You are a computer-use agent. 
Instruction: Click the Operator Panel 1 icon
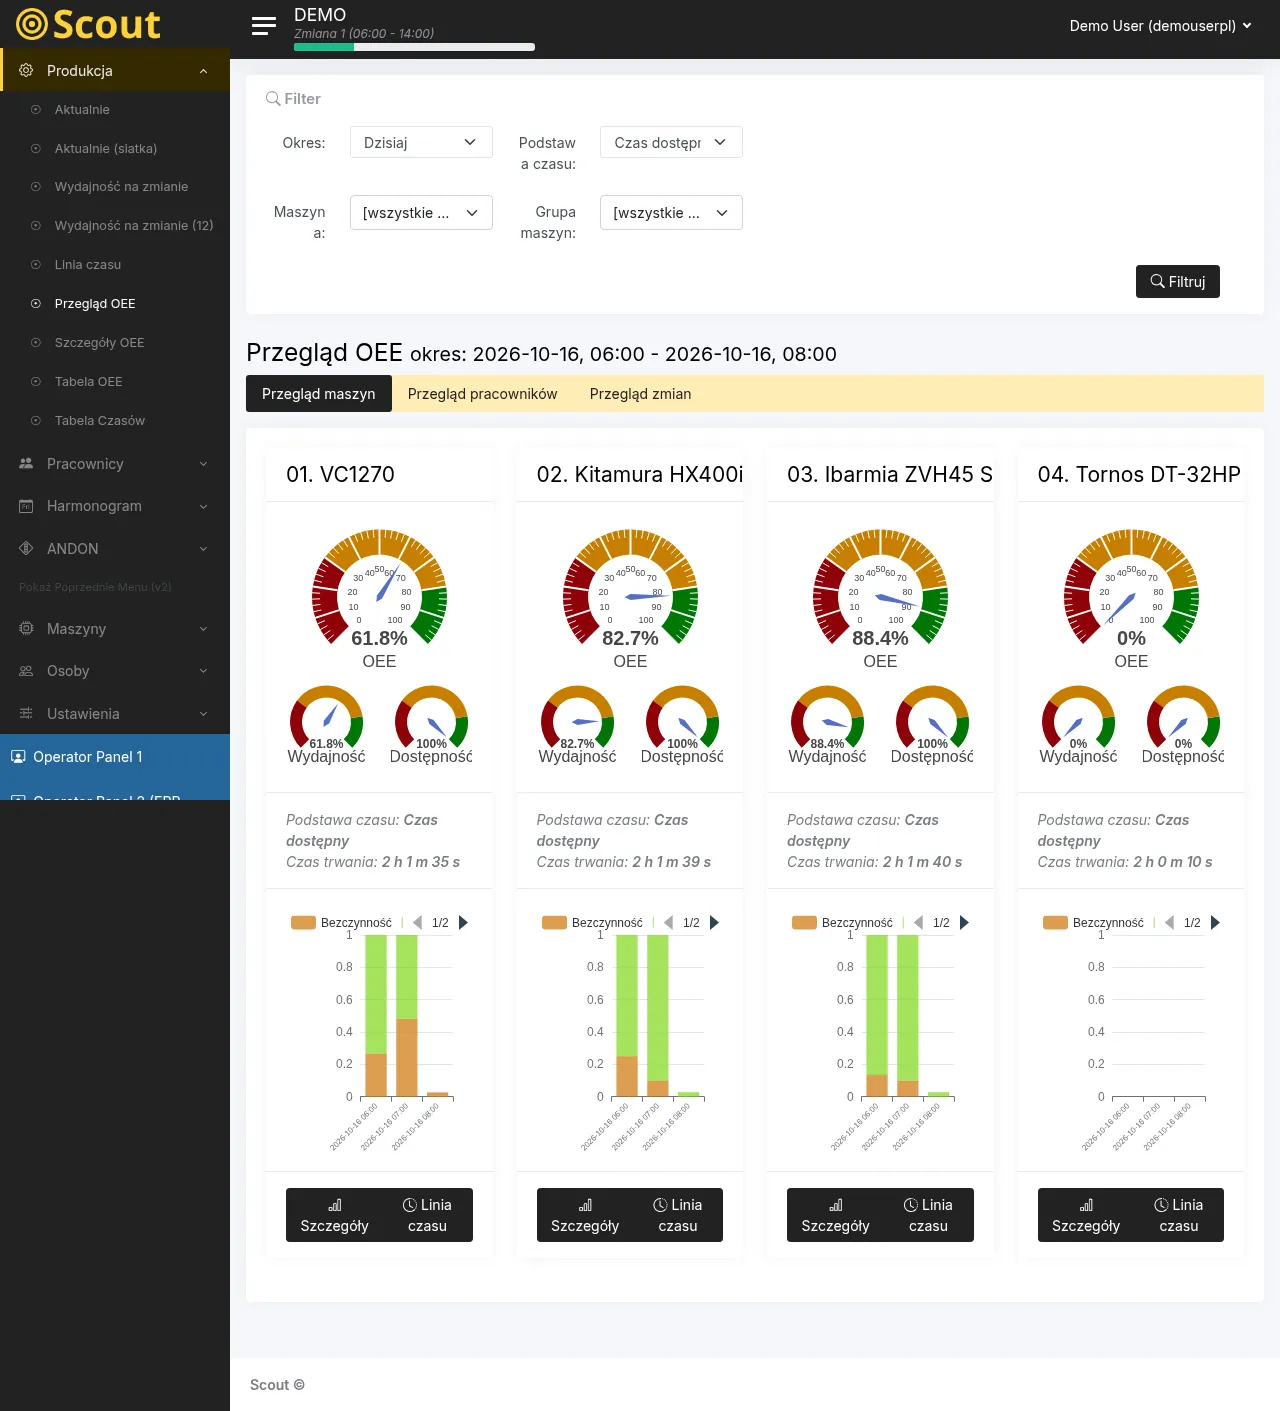click(18, 757)
